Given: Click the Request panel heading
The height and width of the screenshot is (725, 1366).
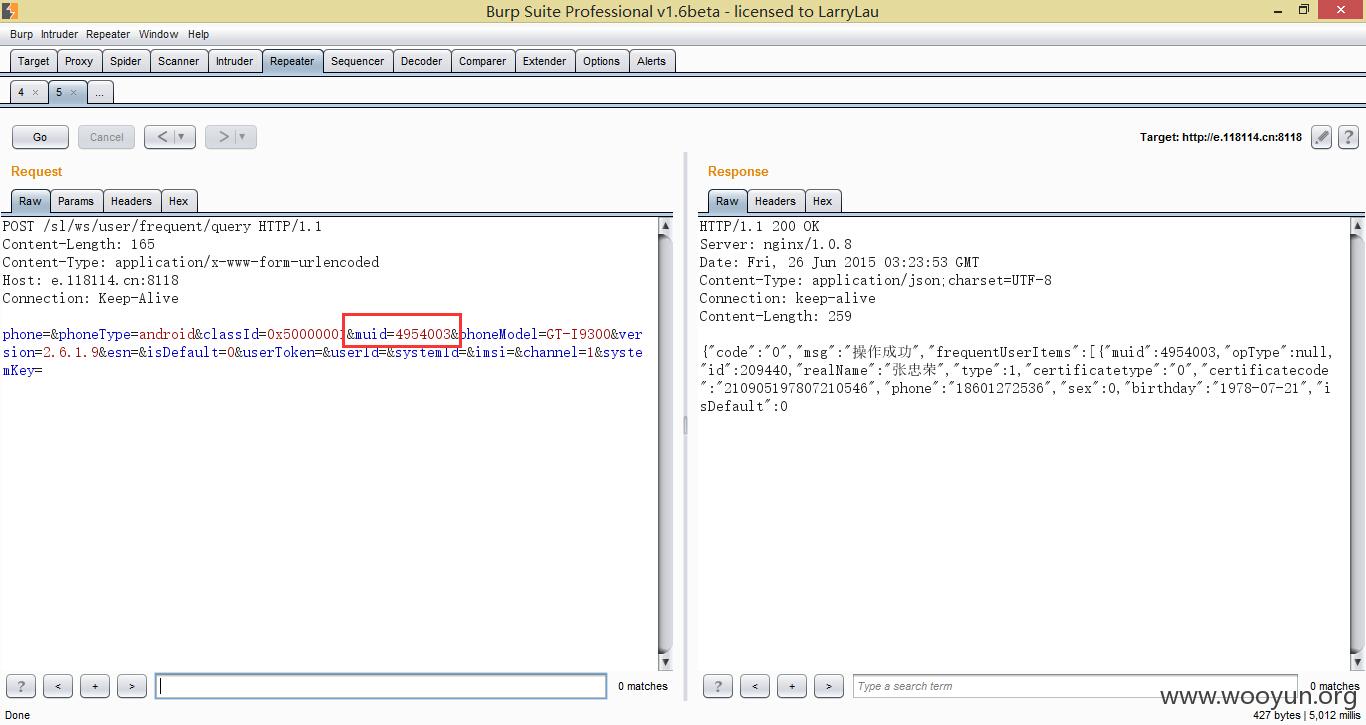Looking at the screenshot, I should point(37,171).
